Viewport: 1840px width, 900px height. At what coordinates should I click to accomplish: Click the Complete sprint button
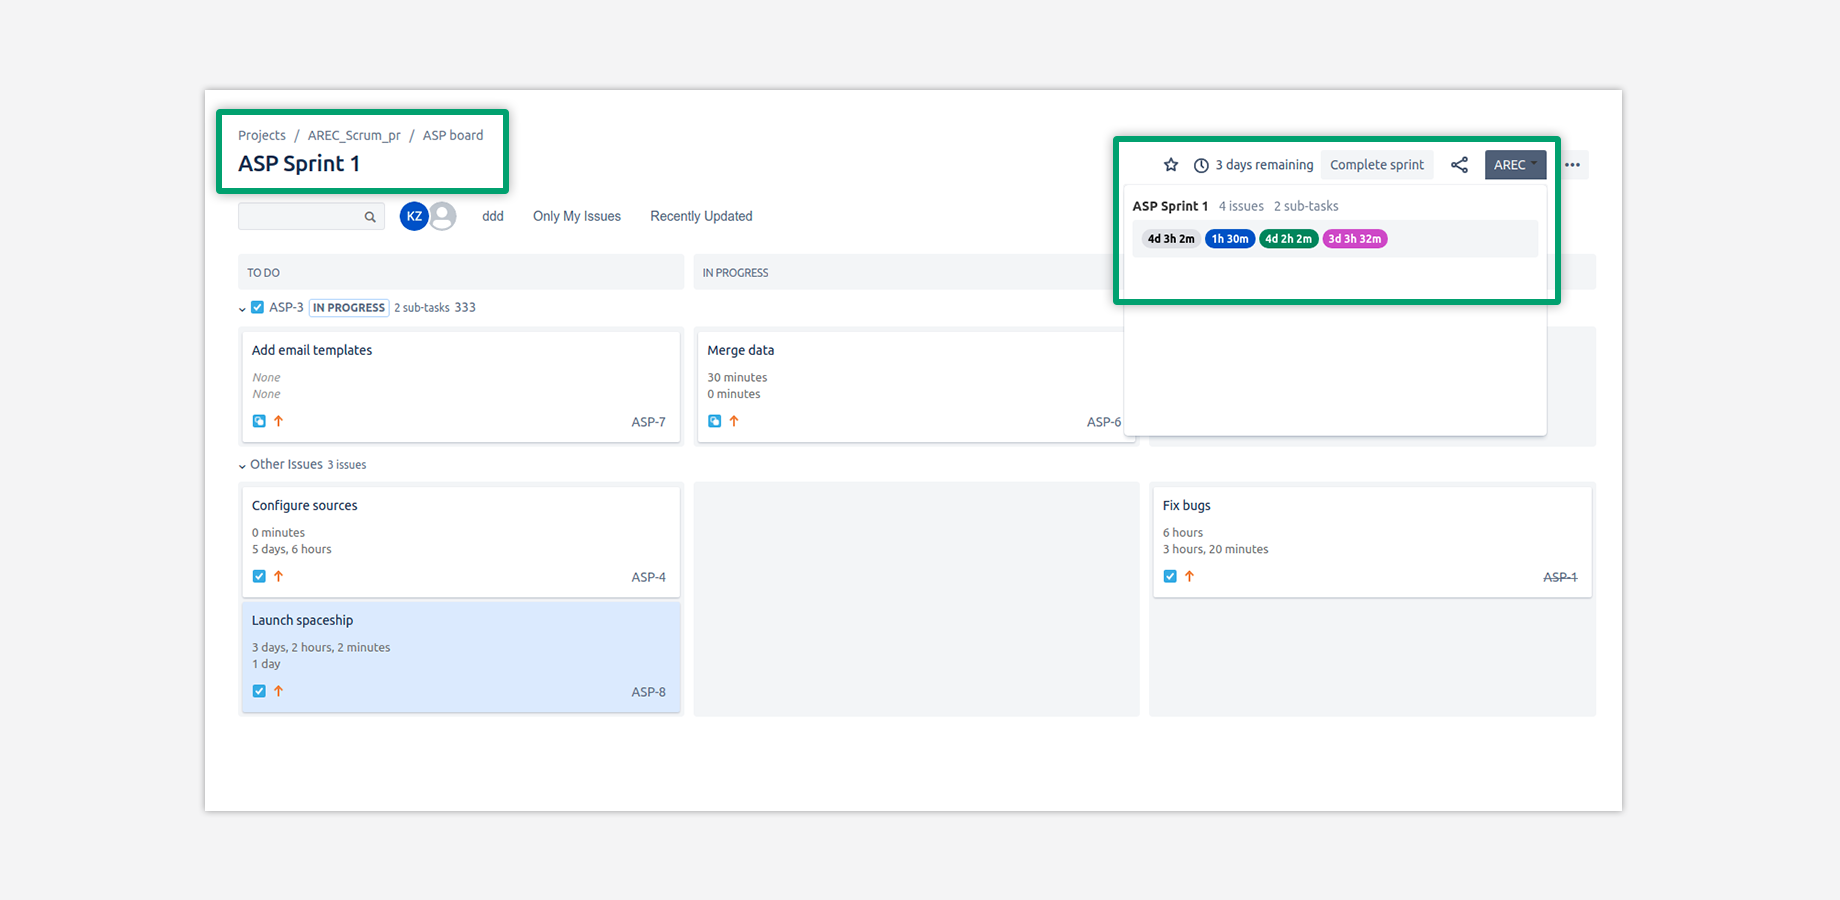click(1376, 165)
